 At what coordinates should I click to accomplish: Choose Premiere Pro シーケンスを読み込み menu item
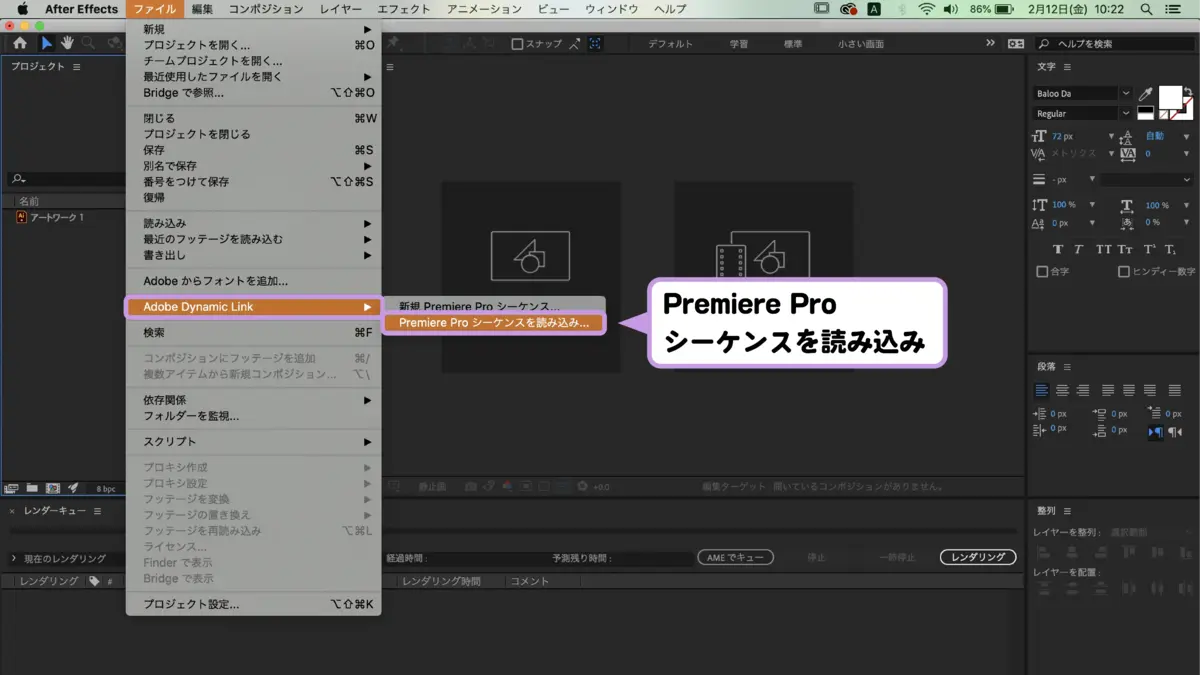(494, 323)
